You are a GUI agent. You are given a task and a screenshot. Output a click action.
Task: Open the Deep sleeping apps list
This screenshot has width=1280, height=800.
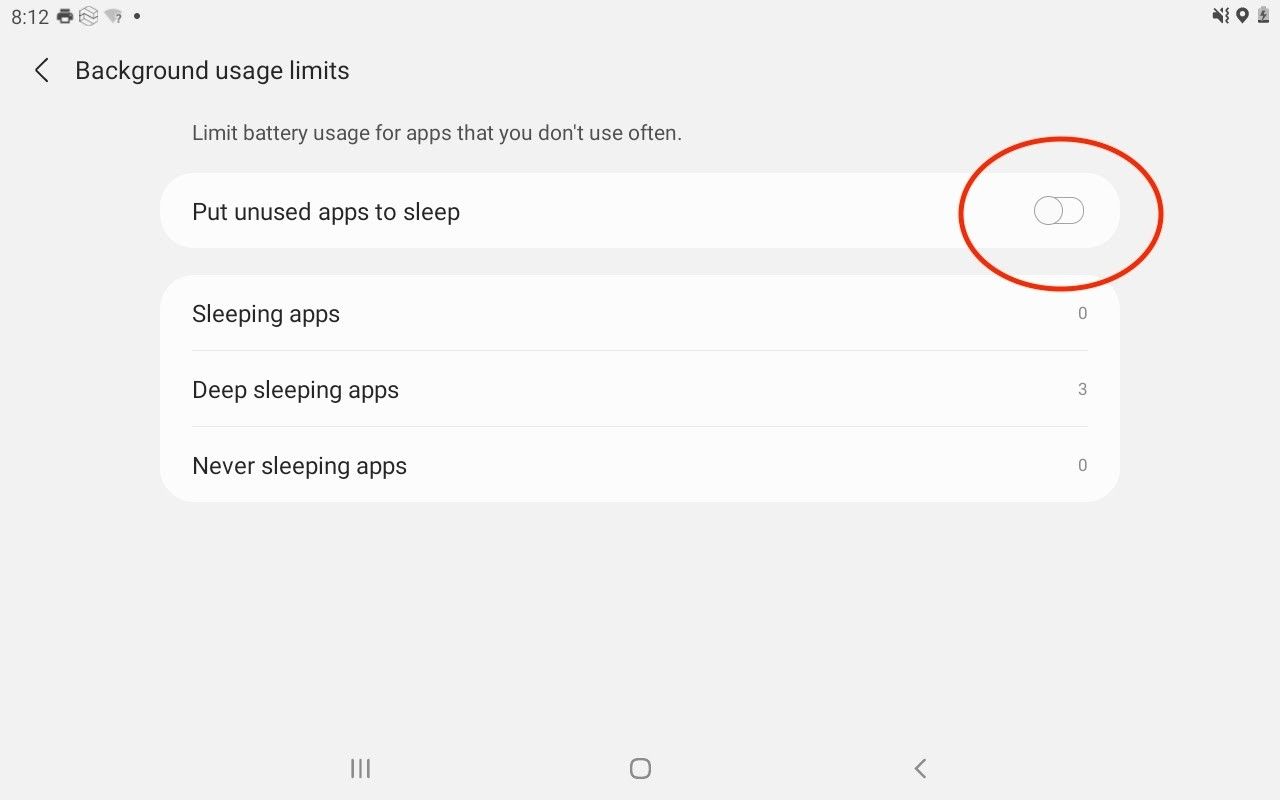[x=640, y=389]
